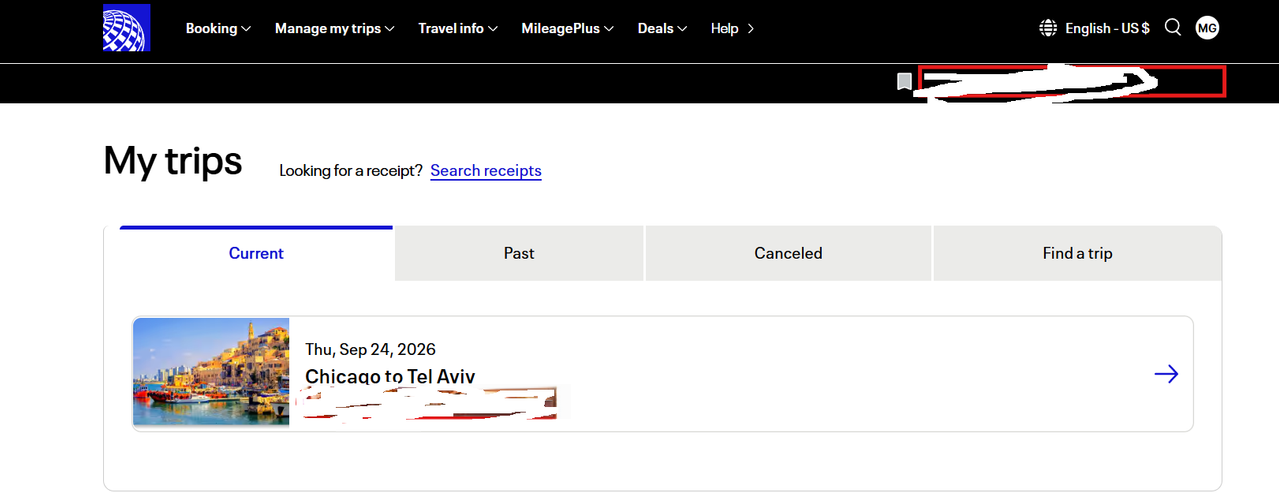Image resolution: width=1279 pixels, height=493 pixels.
Task: Click the bookmark icon in black bar
Action: pyautogui.click(x=904, y=82)
